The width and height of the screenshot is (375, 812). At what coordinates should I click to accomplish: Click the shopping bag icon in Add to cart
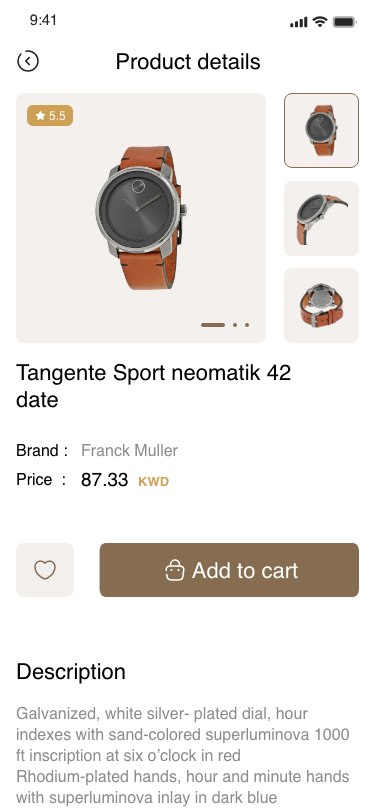[x=175, y=570]
